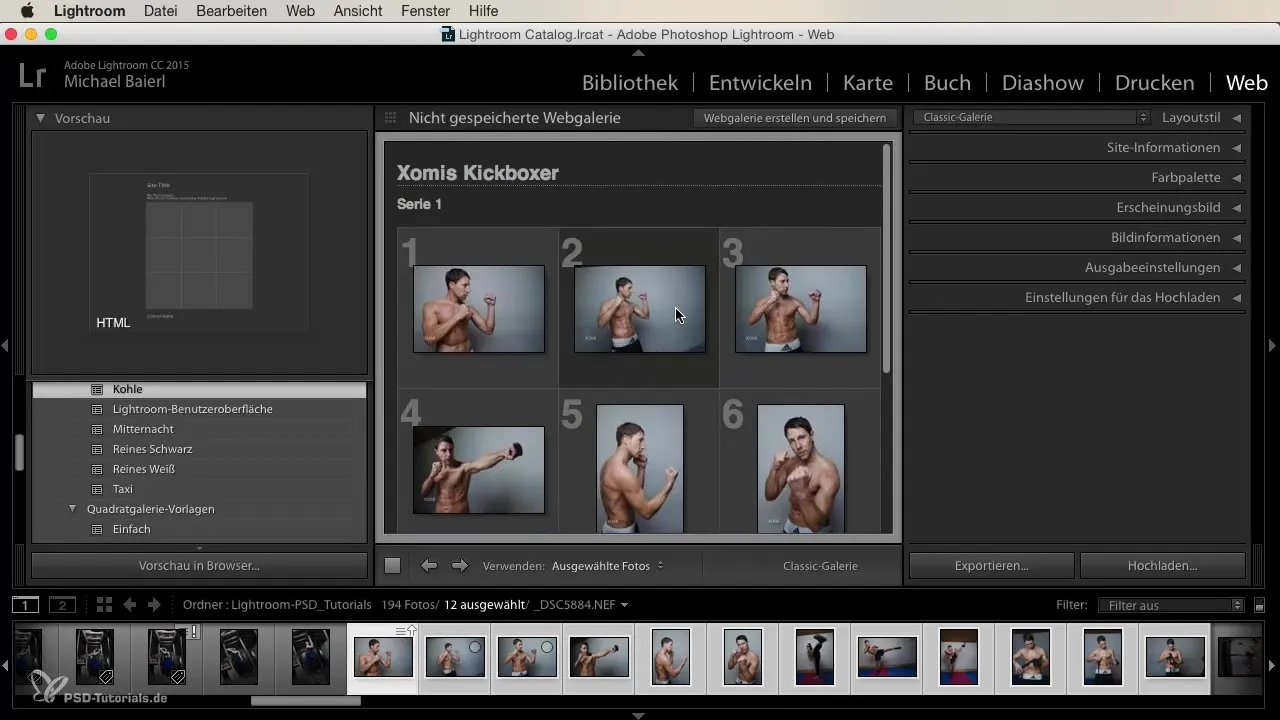Hide the left panel group via the edge arrow
The width and height of the screenshot is (1280, 720).
click(x=5, y=345)
